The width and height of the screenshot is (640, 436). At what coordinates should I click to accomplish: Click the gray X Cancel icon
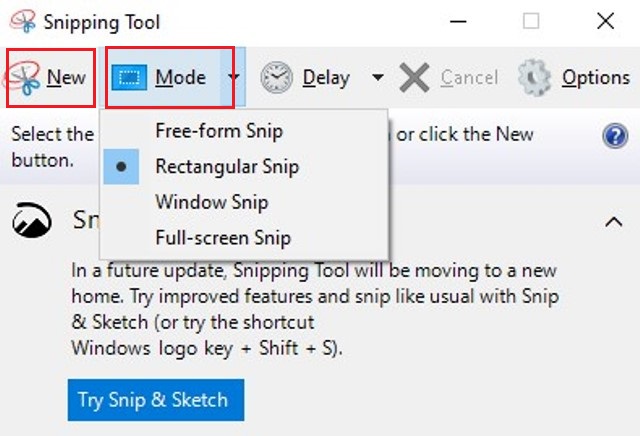click(x=414, y=78)
